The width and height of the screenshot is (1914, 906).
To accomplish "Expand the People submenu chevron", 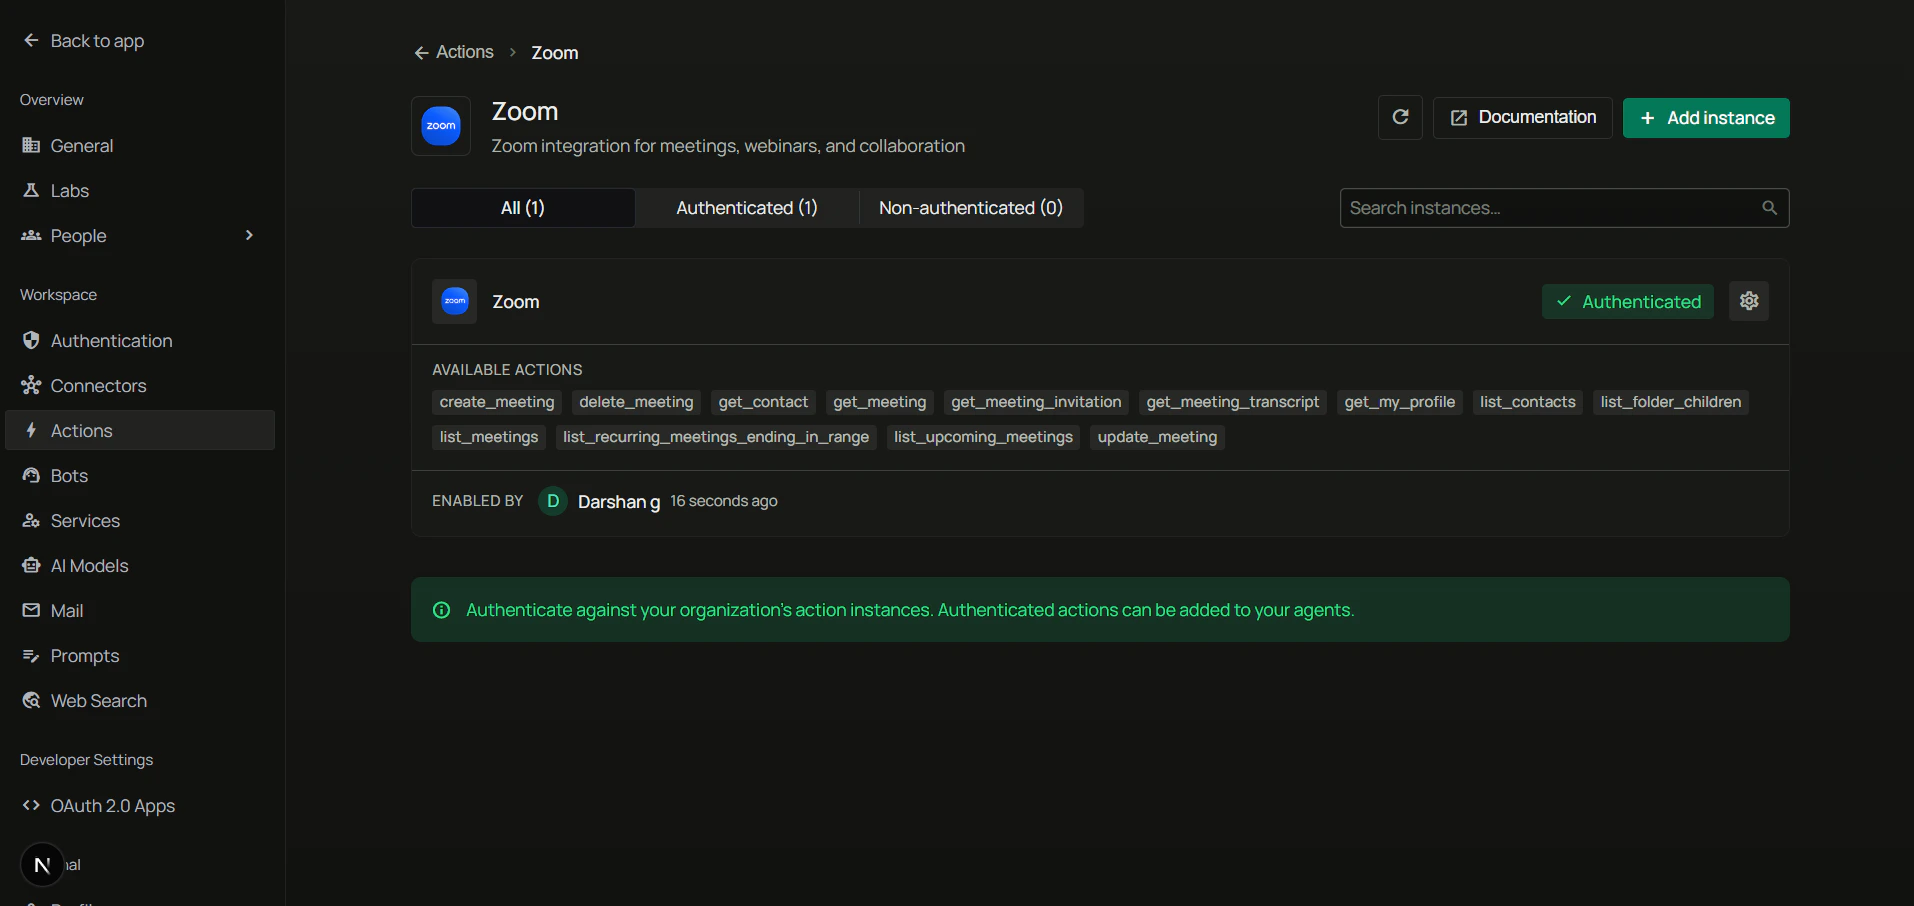I will [x=249, y=235].
